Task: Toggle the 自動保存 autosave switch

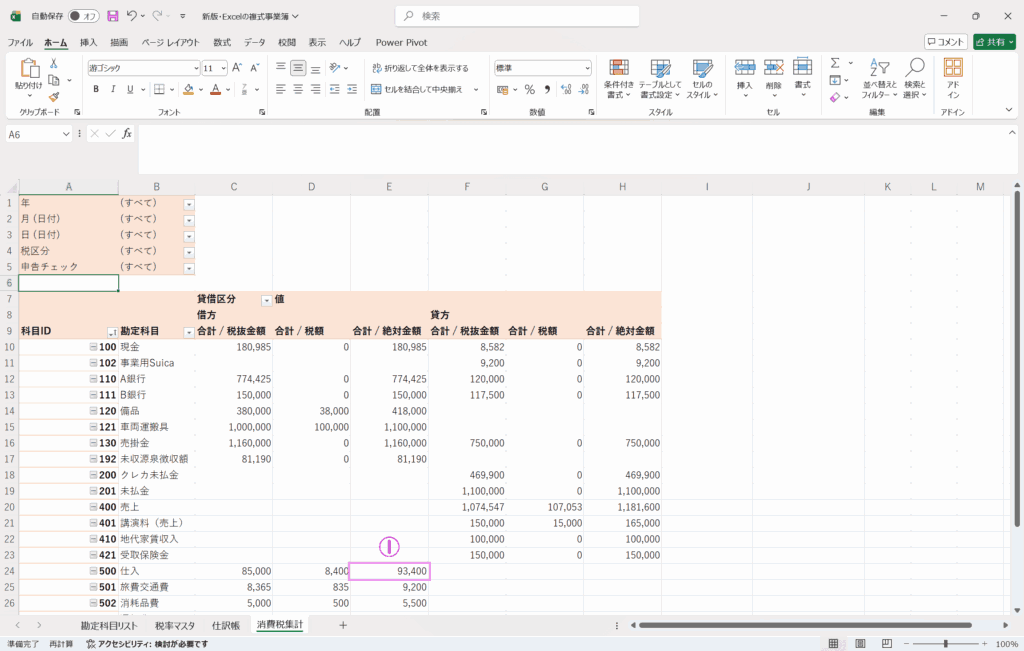Action: click(x=83, y=16)
